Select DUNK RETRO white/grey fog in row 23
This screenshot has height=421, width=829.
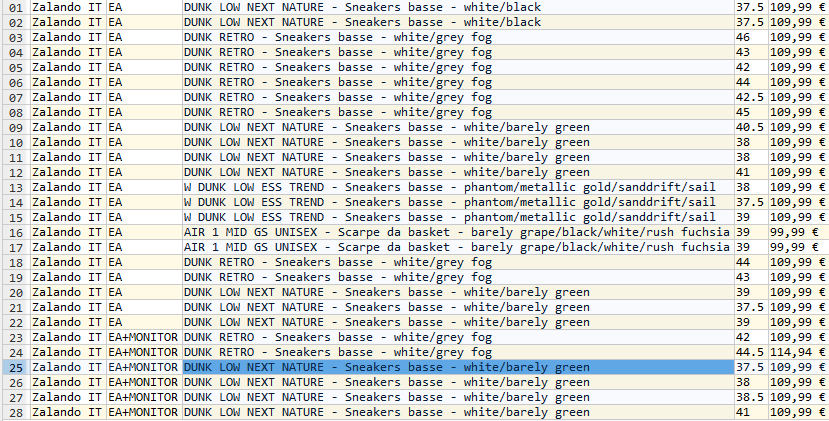pos(458,337)
